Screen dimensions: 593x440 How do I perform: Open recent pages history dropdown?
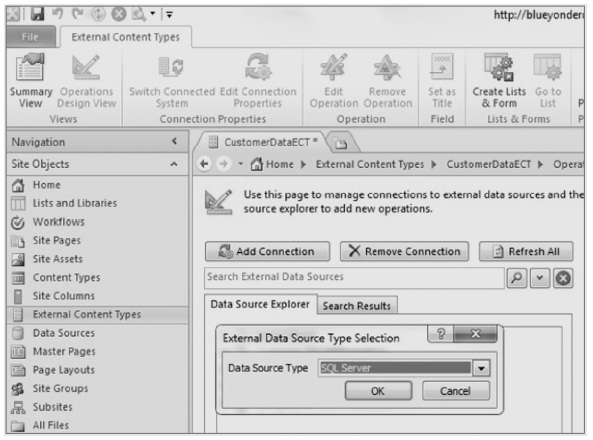click(x=240, y=164)
